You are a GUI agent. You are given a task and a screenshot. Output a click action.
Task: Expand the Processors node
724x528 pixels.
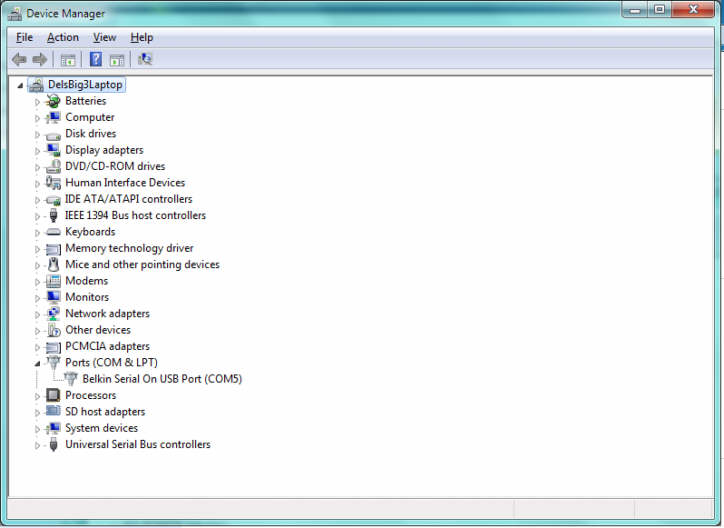tap(37, 396)
